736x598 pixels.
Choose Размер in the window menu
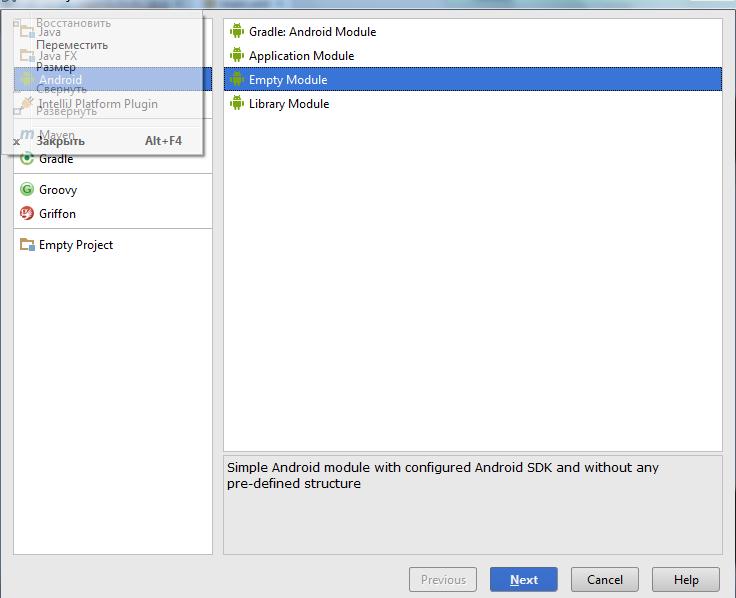pyautogui.click(x=102, y=67)
